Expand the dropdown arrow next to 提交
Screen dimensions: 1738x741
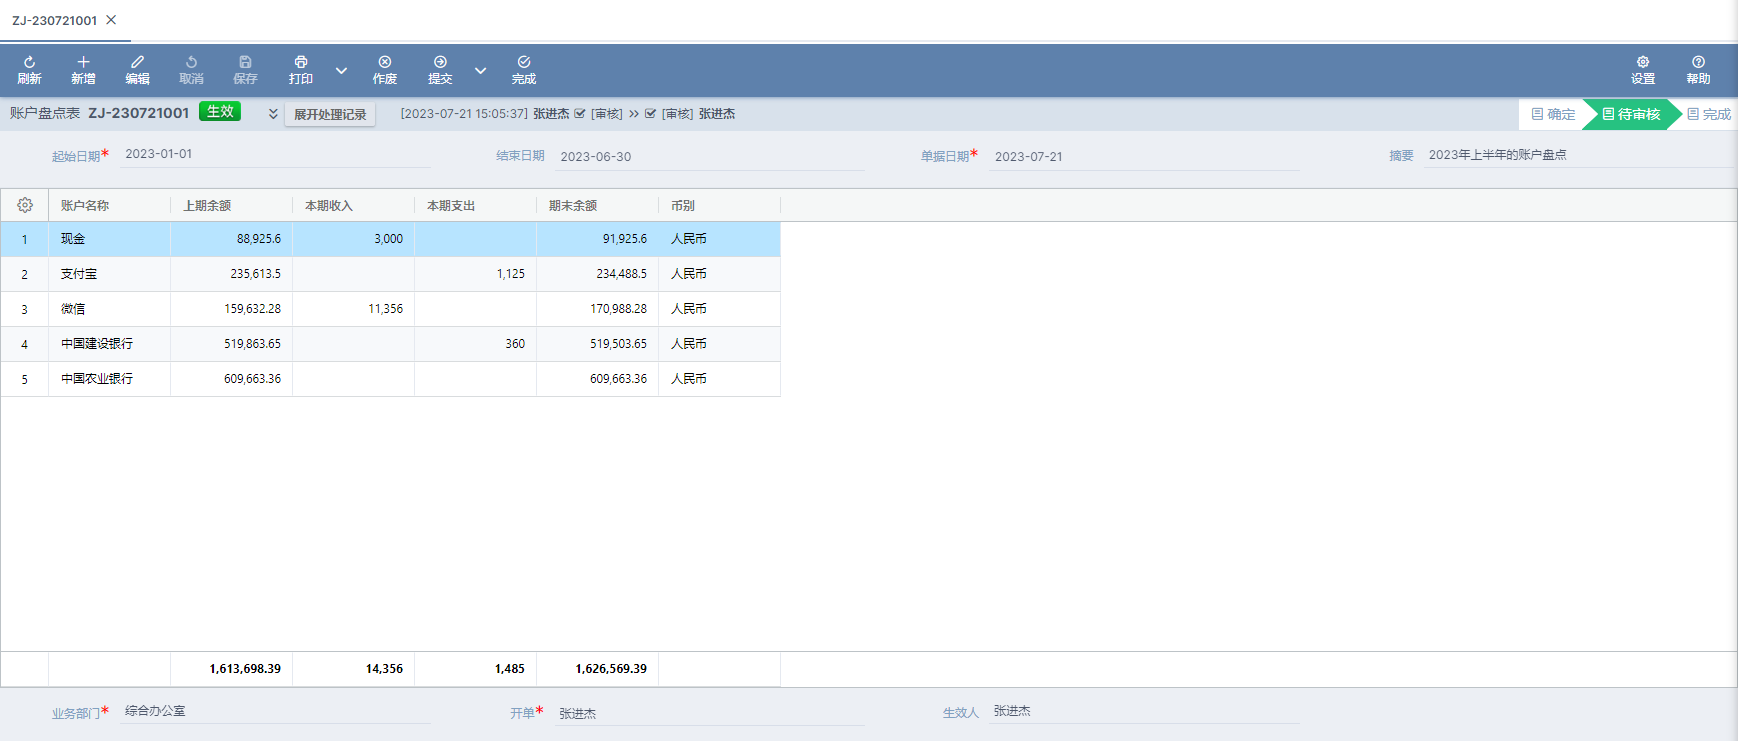(x=480, y=71)
